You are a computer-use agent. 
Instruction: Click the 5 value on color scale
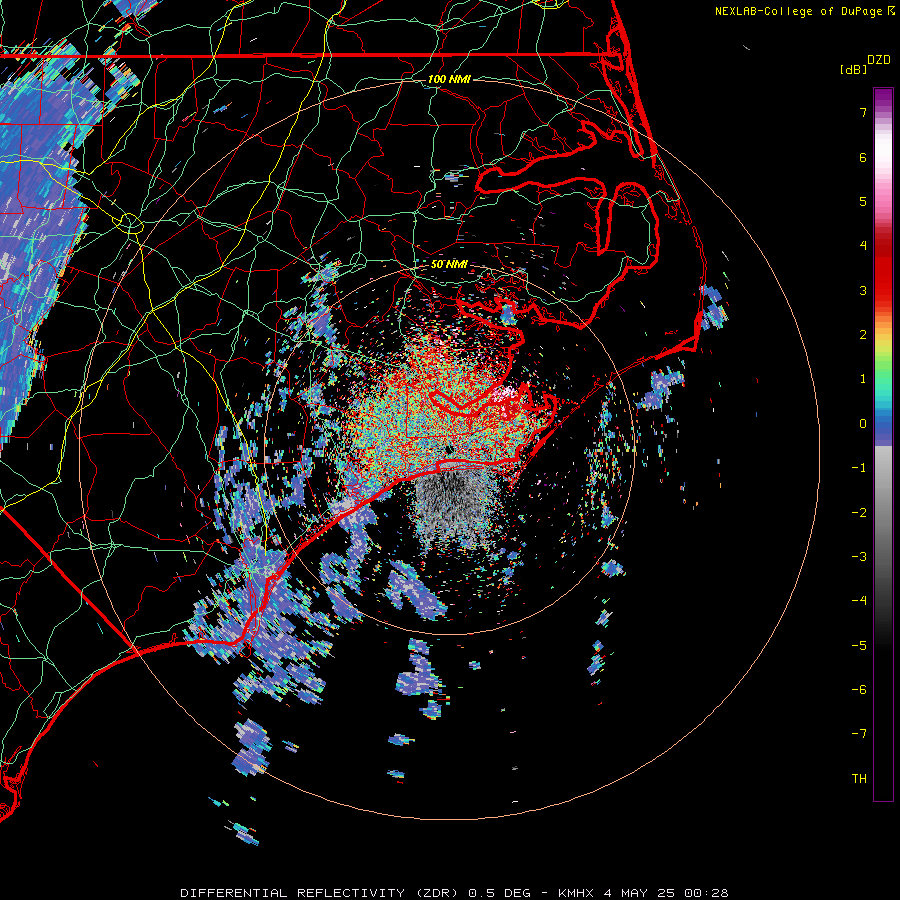tap(863, 201)
